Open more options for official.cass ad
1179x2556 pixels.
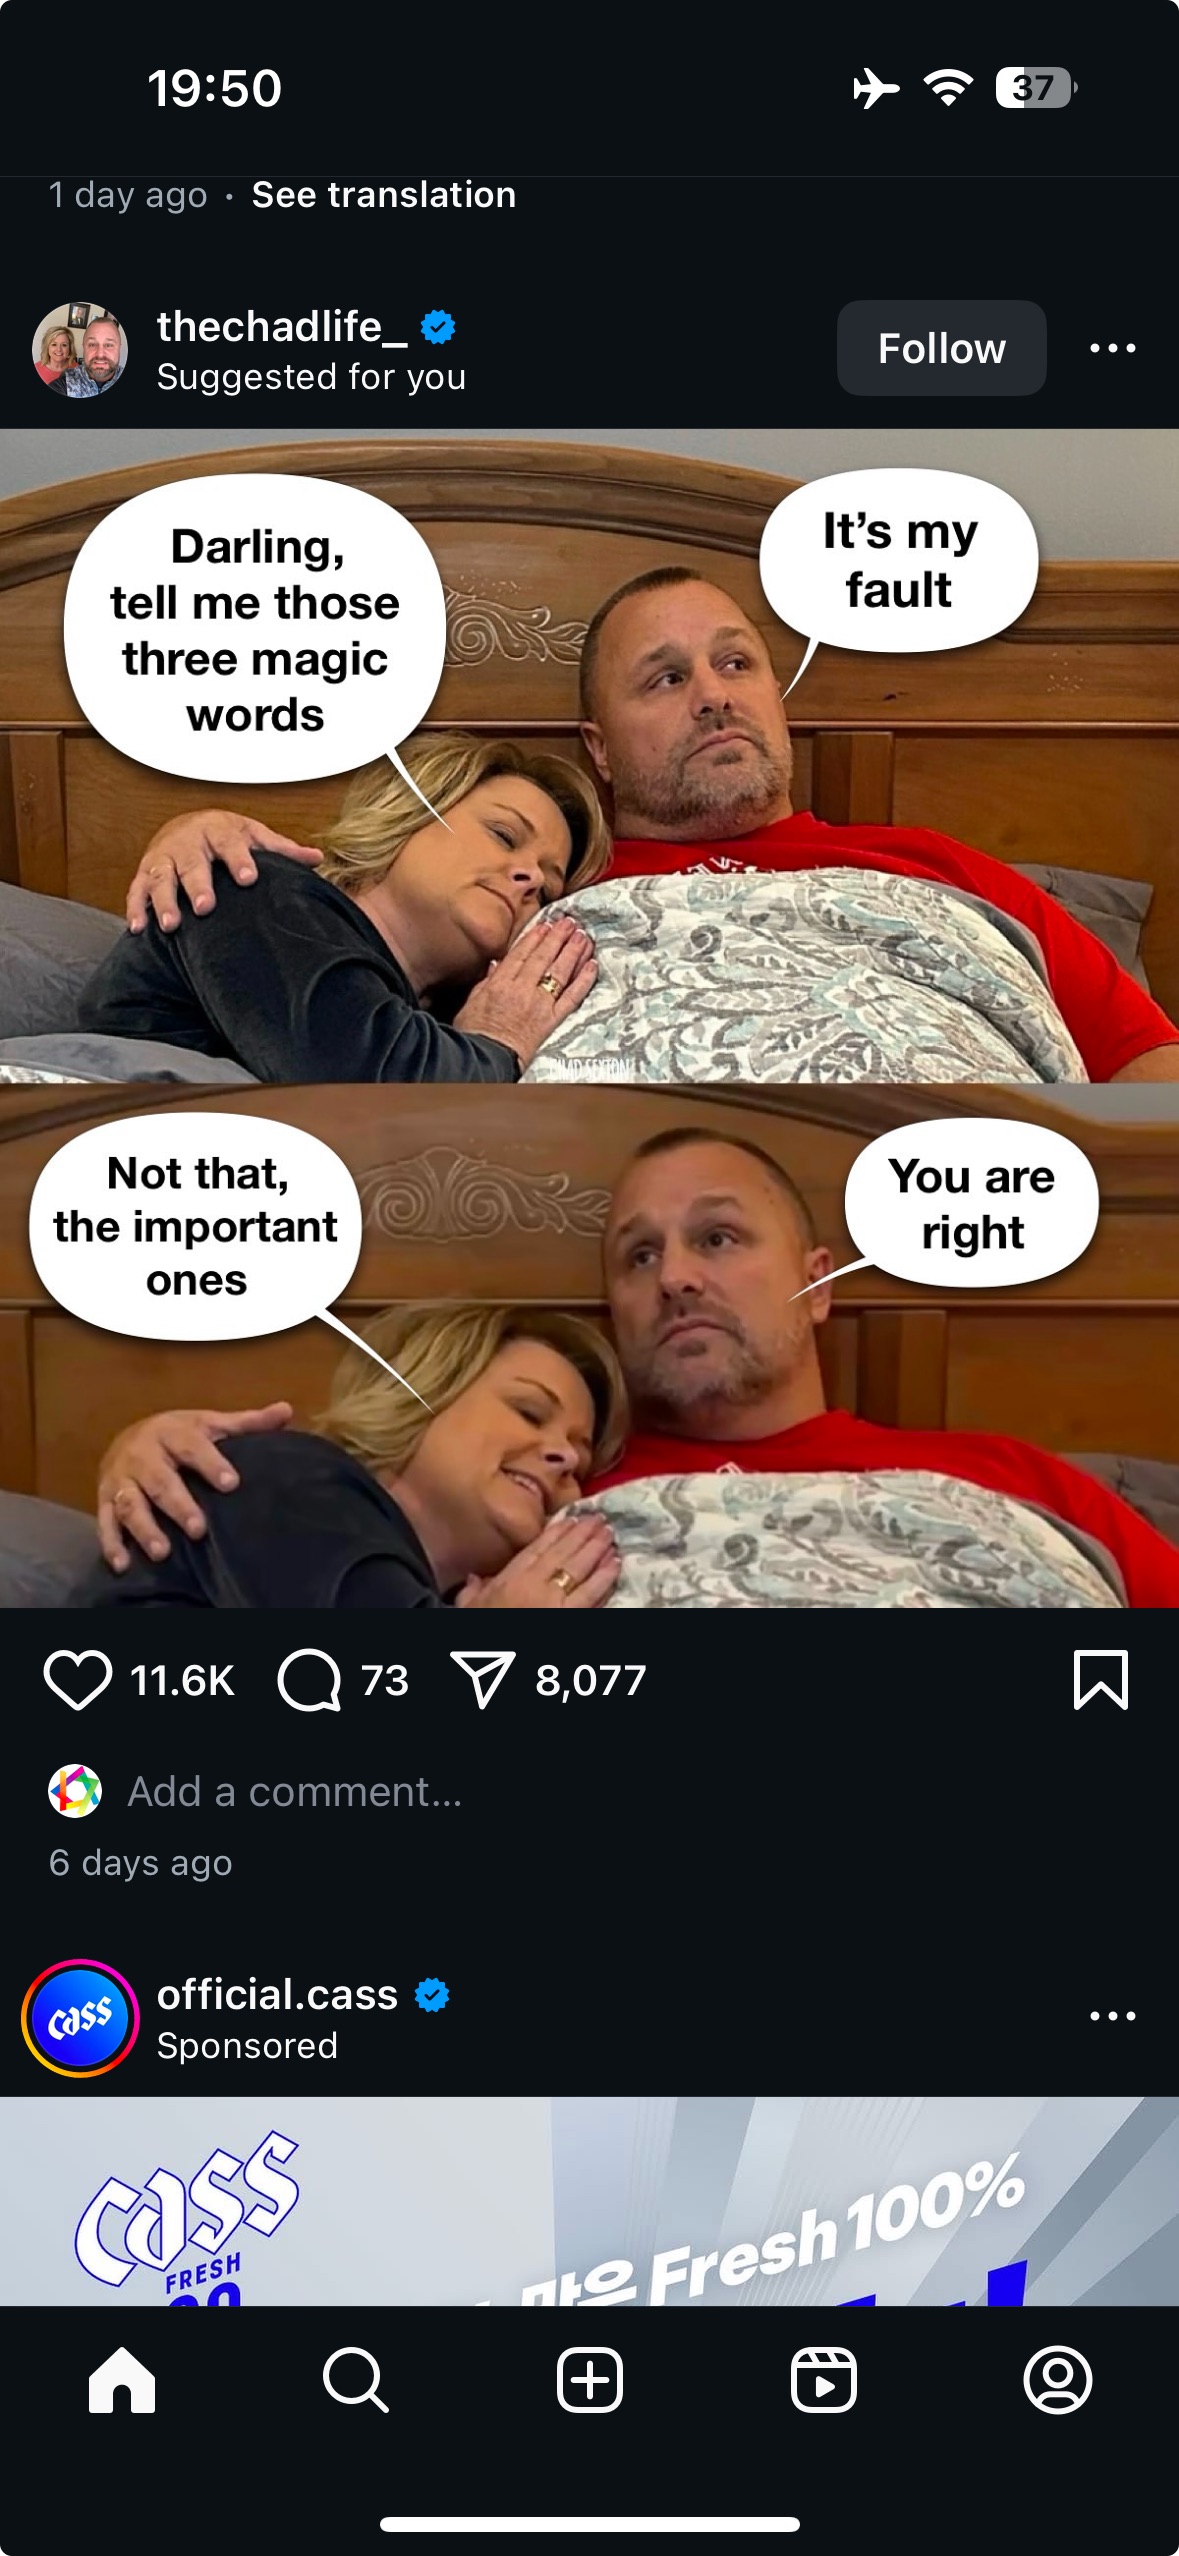(1112, 2016)
